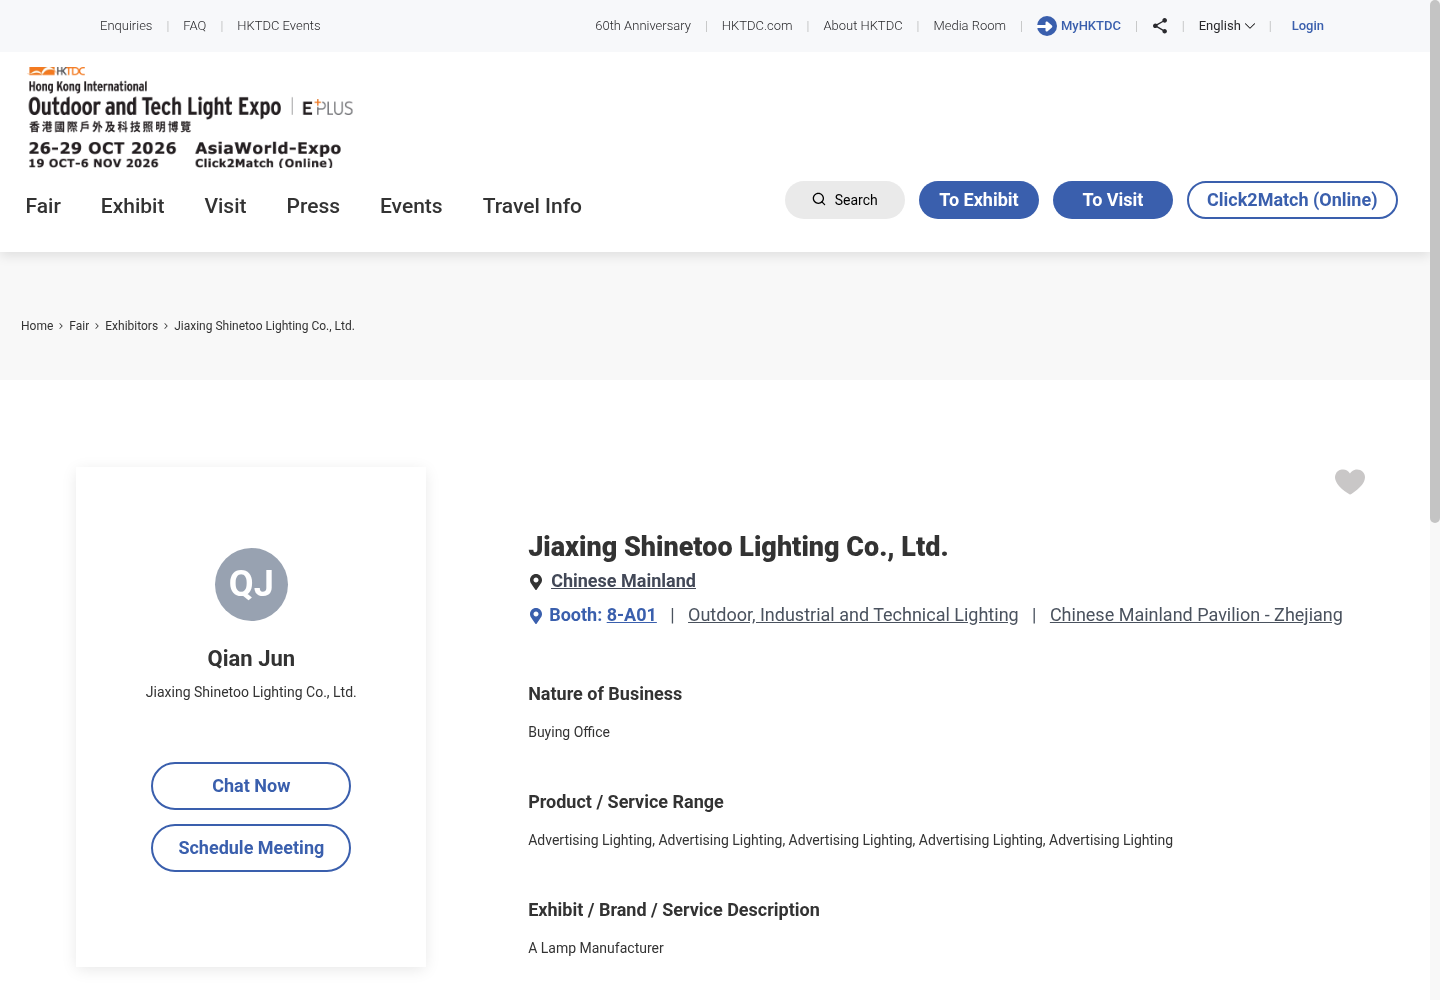Click the Chinese Mainland link
The height and width of the screenshot is (1000, 1440).
tap(623, 581)
